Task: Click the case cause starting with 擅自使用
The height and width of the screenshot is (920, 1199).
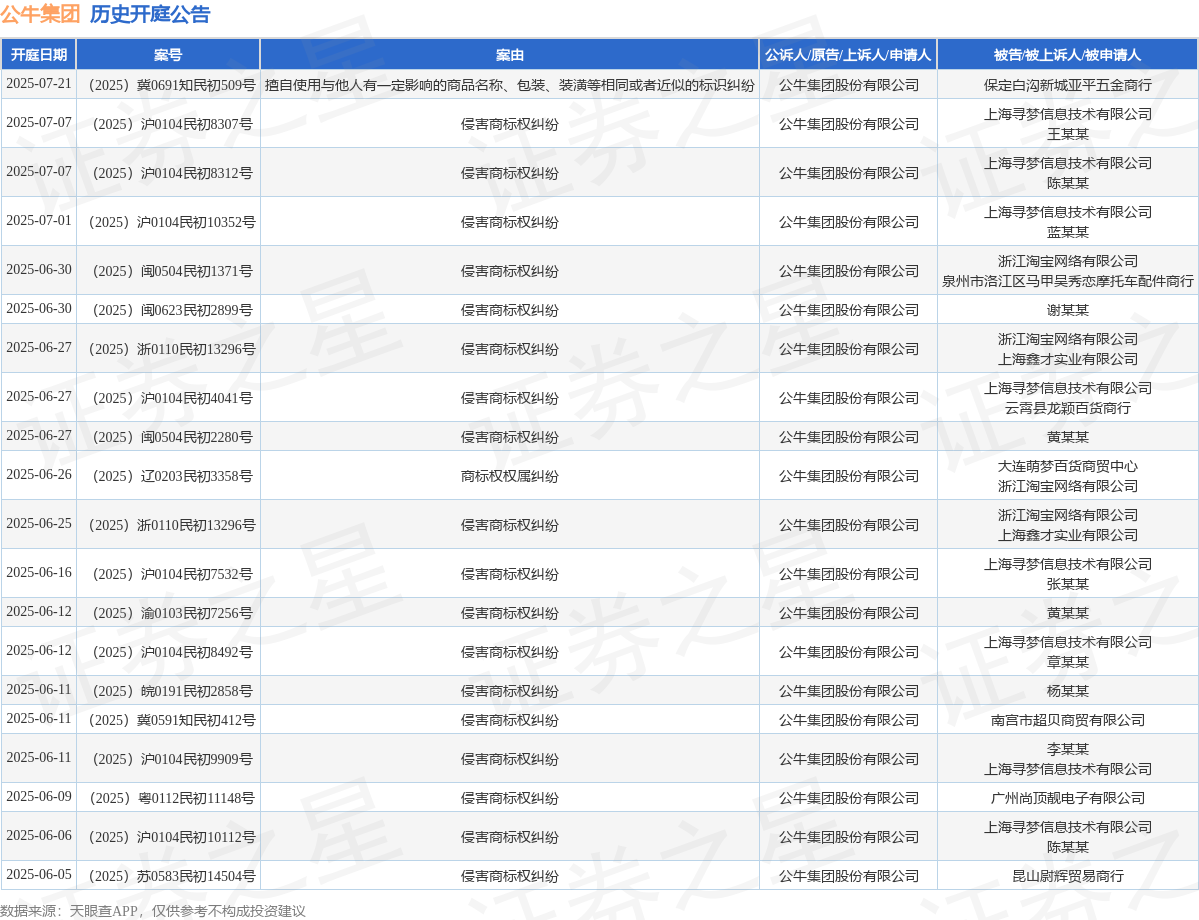Action: [509, 85]
